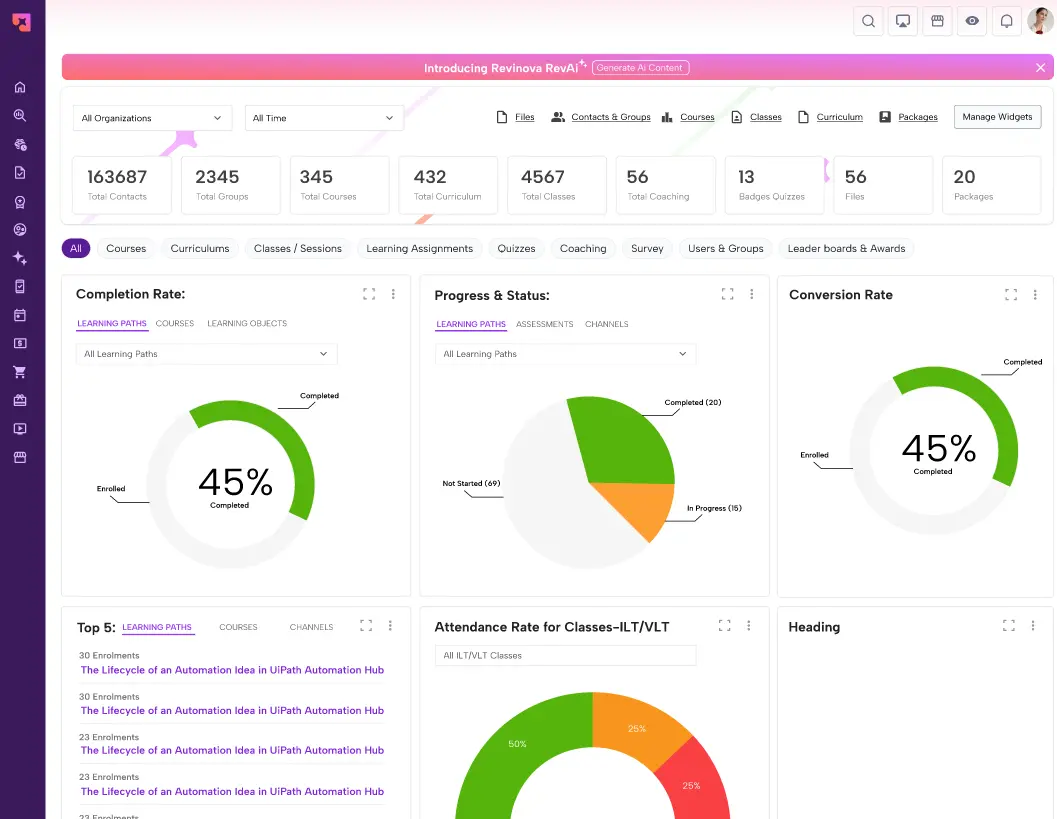Screen dimensions: 1057x819
Task: Toggle the eye preview icon in header
Action: (972, 21)
